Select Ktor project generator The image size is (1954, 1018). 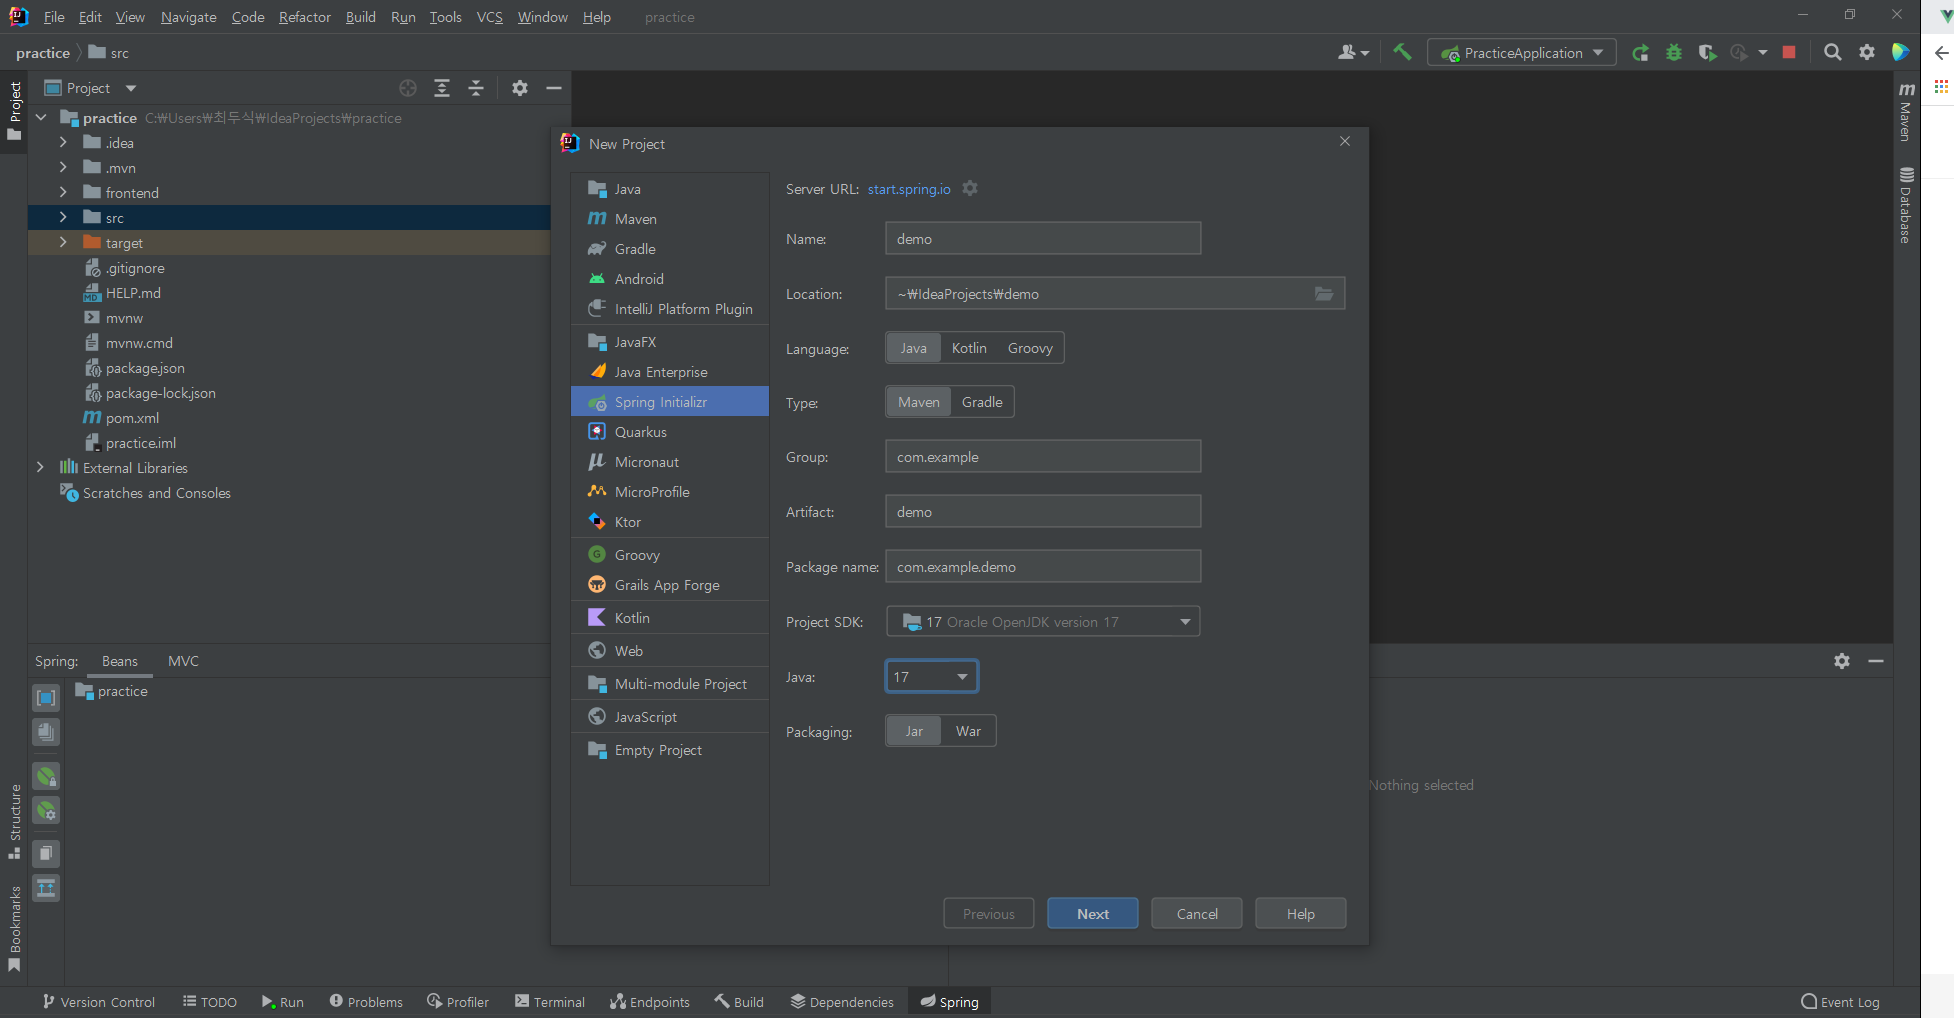click(670, 522)
